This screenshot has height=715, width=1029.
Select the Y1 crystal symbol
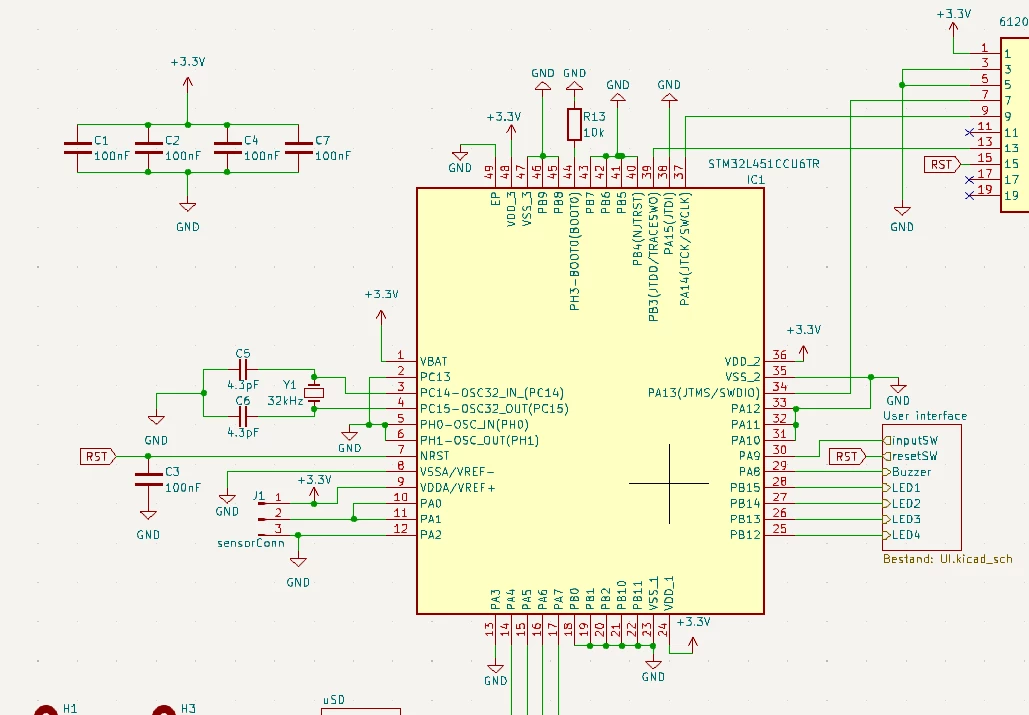tap(314, 393)
